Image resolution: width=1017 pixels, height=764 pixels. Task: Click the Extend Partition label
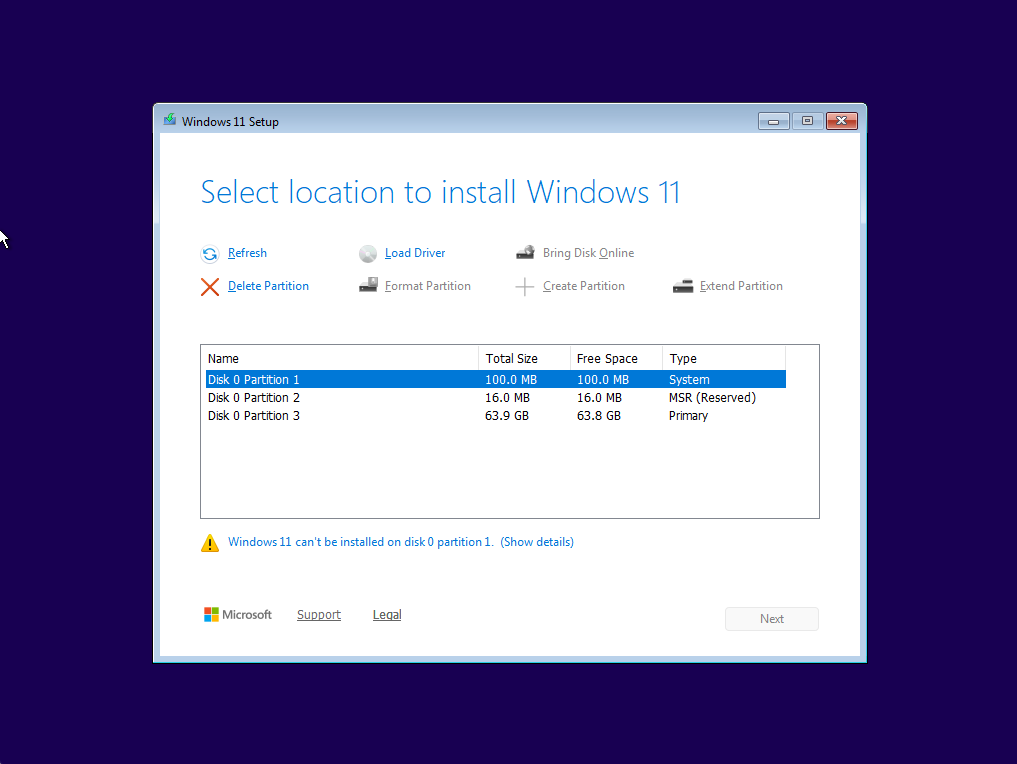741,286
